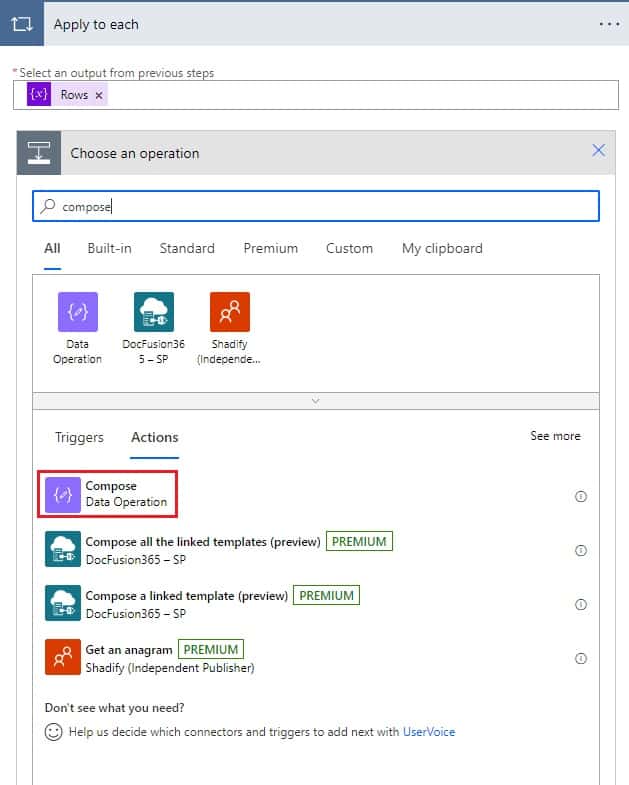Open the UserVoice link

tap(429, 732)
